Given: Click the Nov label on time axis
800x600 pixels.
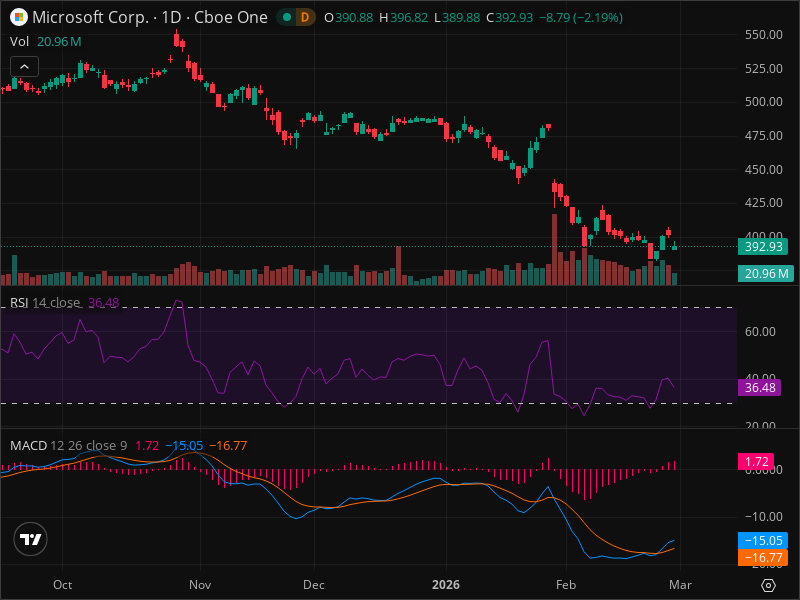Looking at the screenshot, I should (x=200, y=585).
